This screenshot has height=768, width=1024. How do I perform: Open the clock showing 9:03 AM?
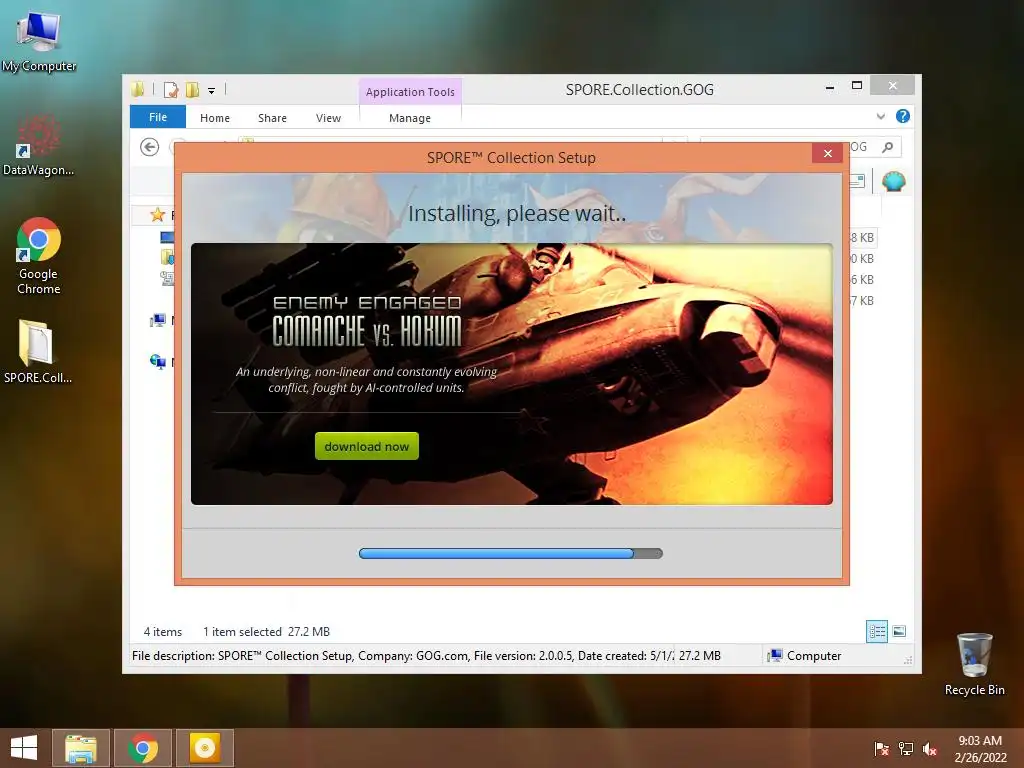pos(980,748)
